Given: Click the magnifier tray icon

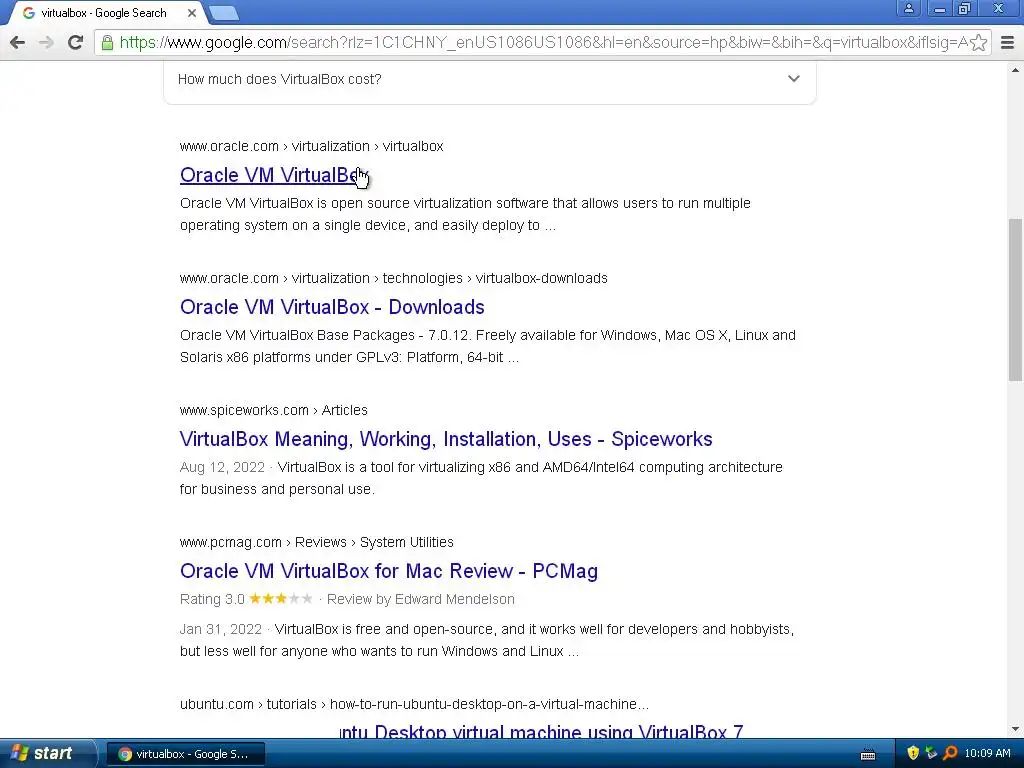Looking at the screenshot, I should 950,753.
